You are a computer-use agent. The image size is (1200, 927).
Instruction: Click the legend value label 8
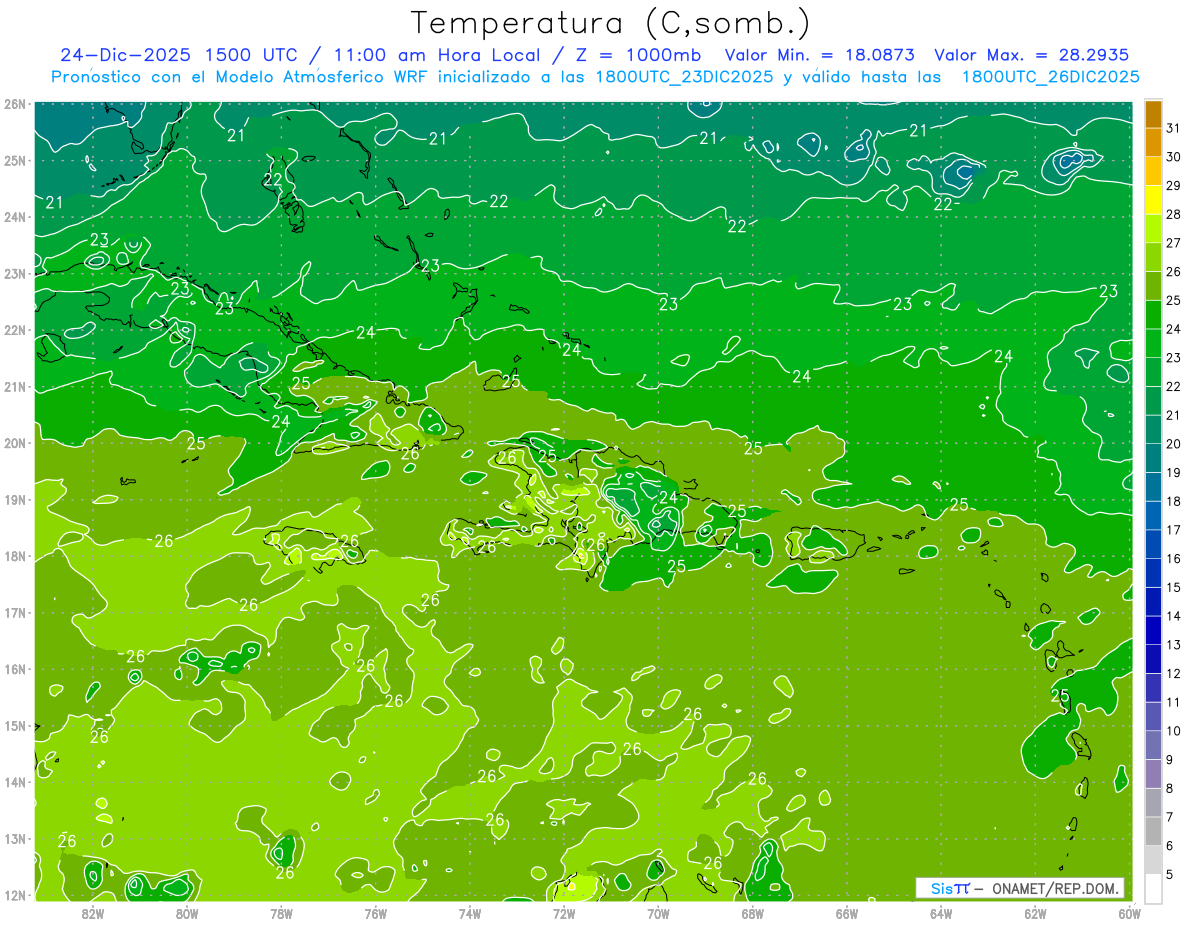point(1172,788)
